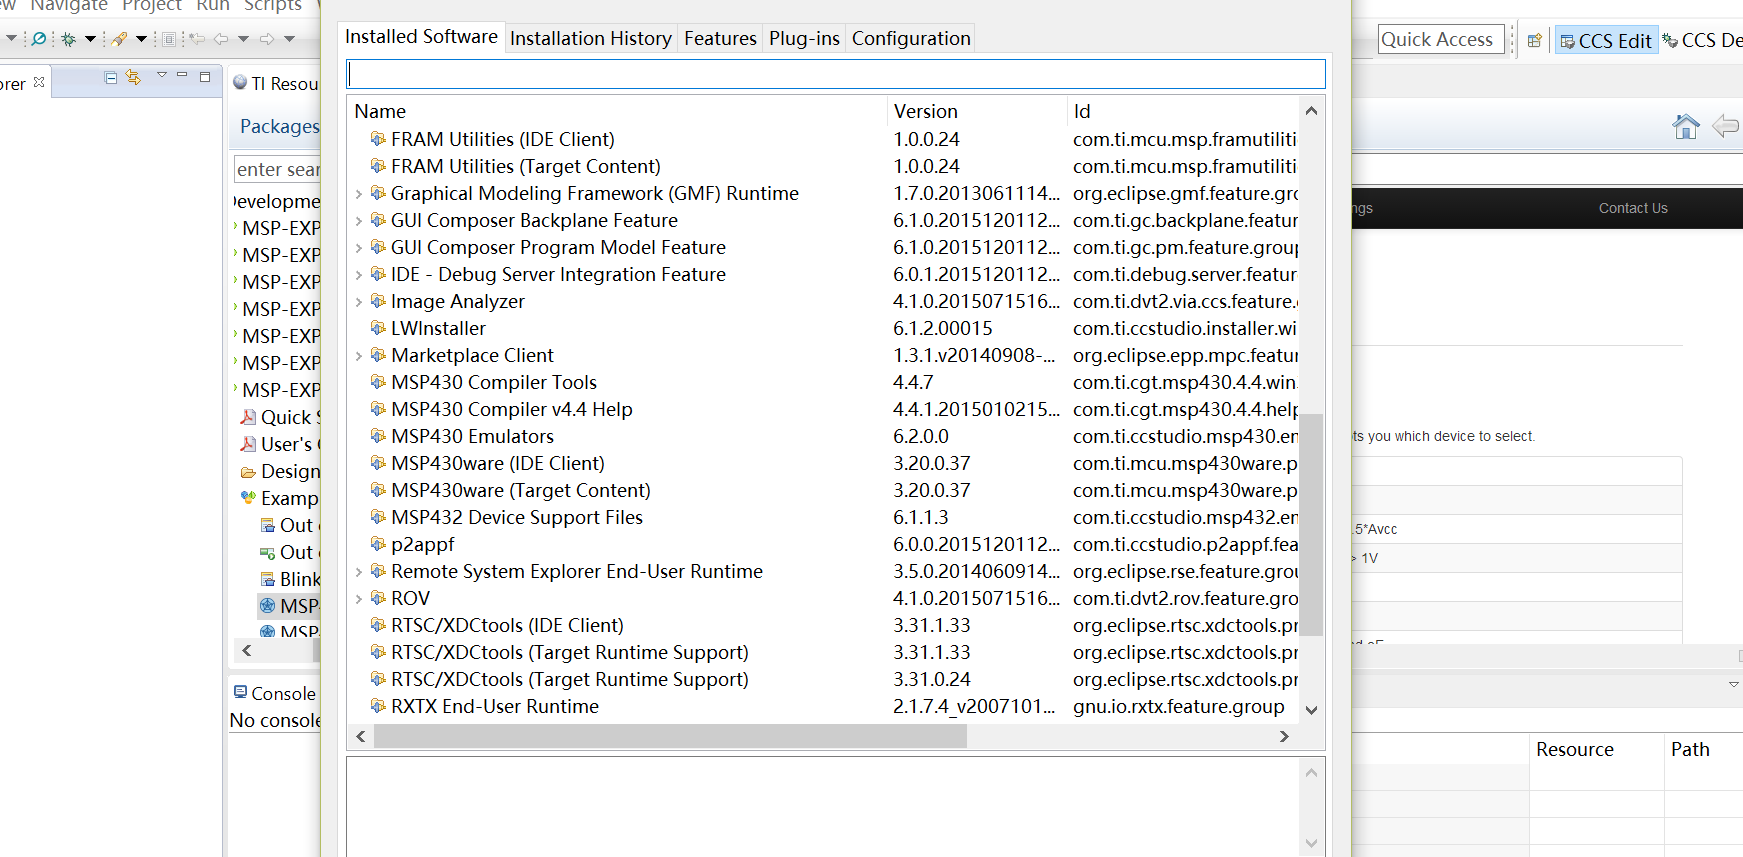The width and height of the screenshot is (1743, 857).
Task: Click the Back arrow beside the Home icon
Action: pos(1727,126)
